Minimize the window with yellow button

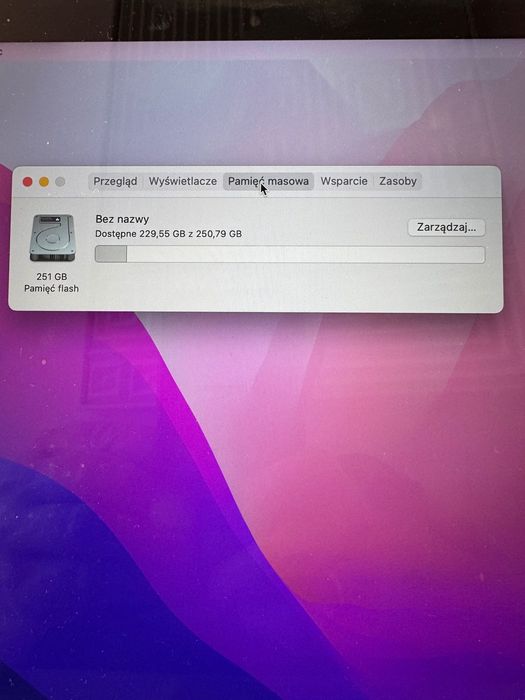pyautogui.click(x=44, y=182)
